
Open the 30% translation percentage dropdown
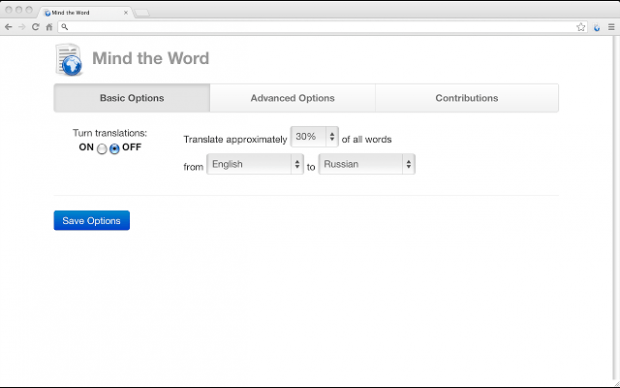pyautogui.click(x=314, y=137)
